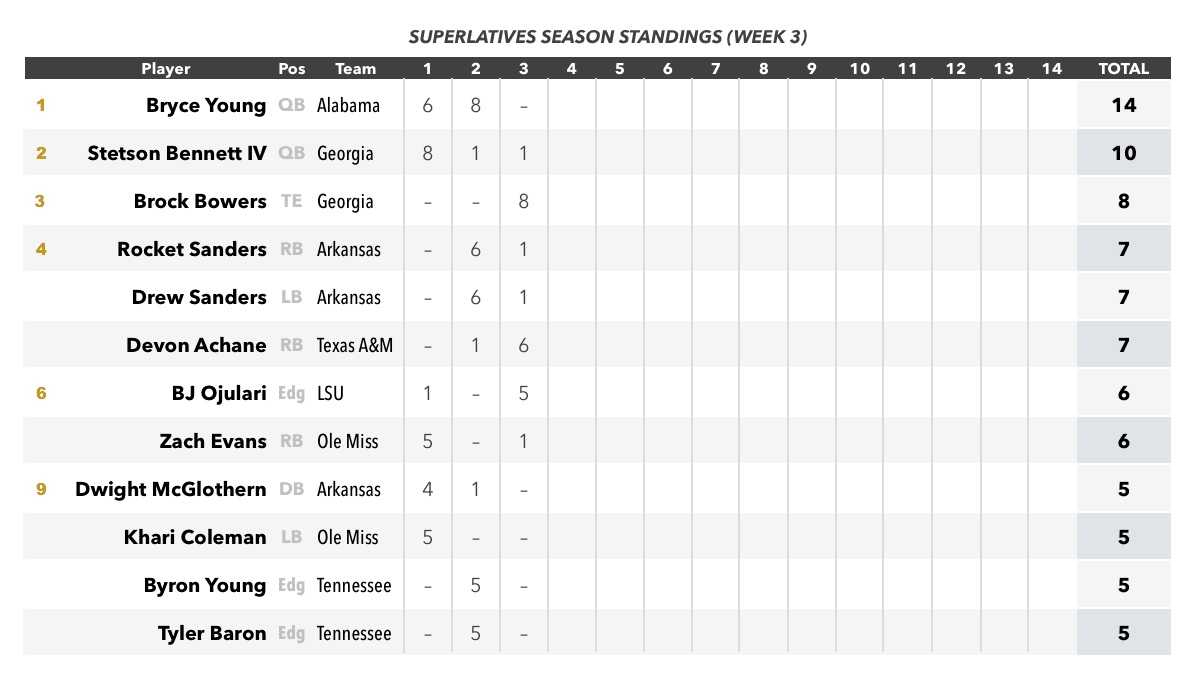This screenshot has height=700, width=1200.
Task: Click the week 3 column header
Action: click(x=524, y=69)
